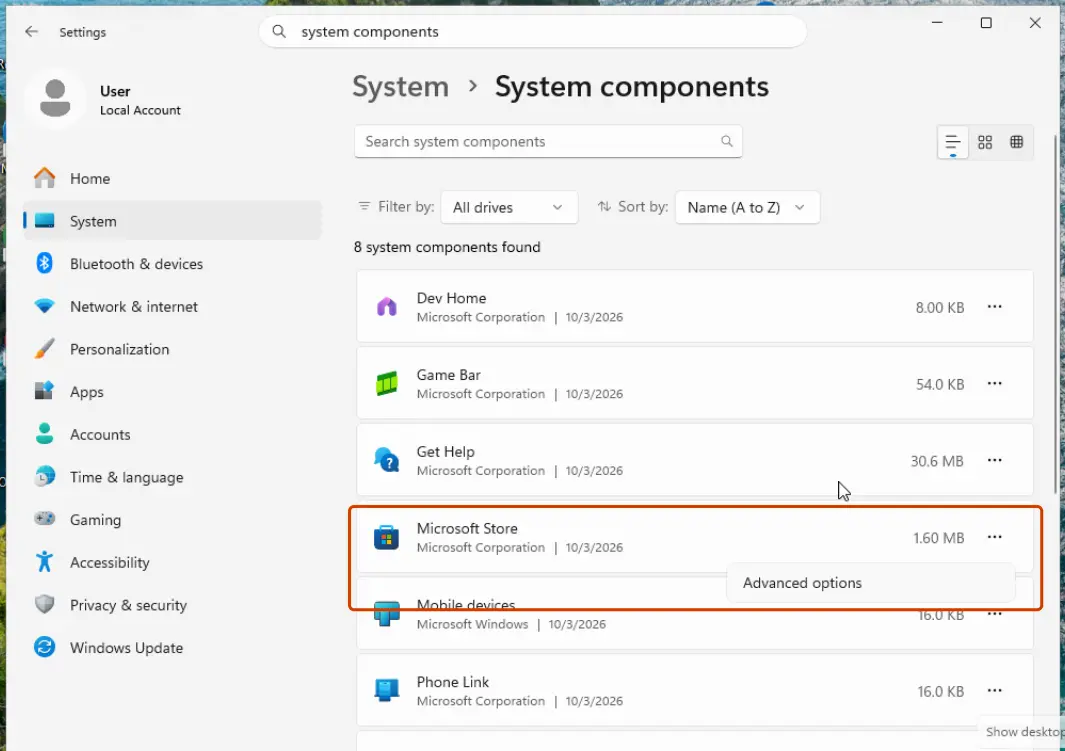Click the 54.0 KB size value
Image resolution: width=1065 pixels, height=751 pixels.
pyautogui.click(x=939, y=384)
